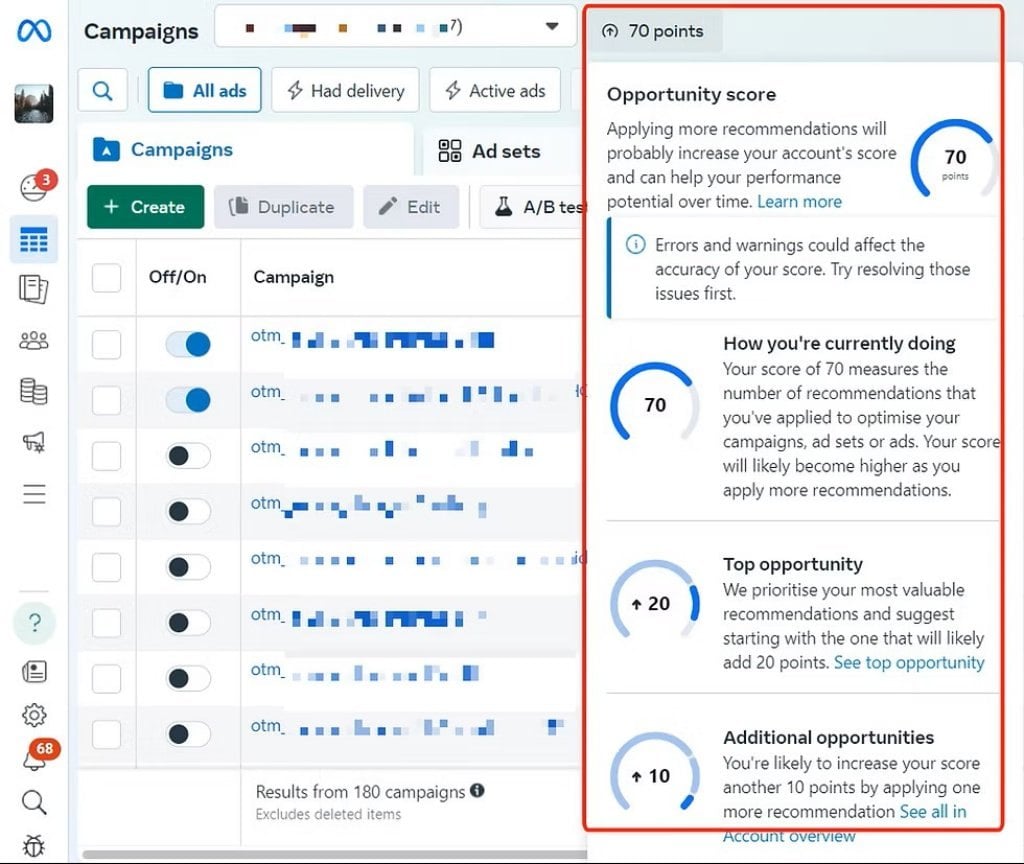
Task: Open the Settings gear icon
Action: (x=34, y=715)
